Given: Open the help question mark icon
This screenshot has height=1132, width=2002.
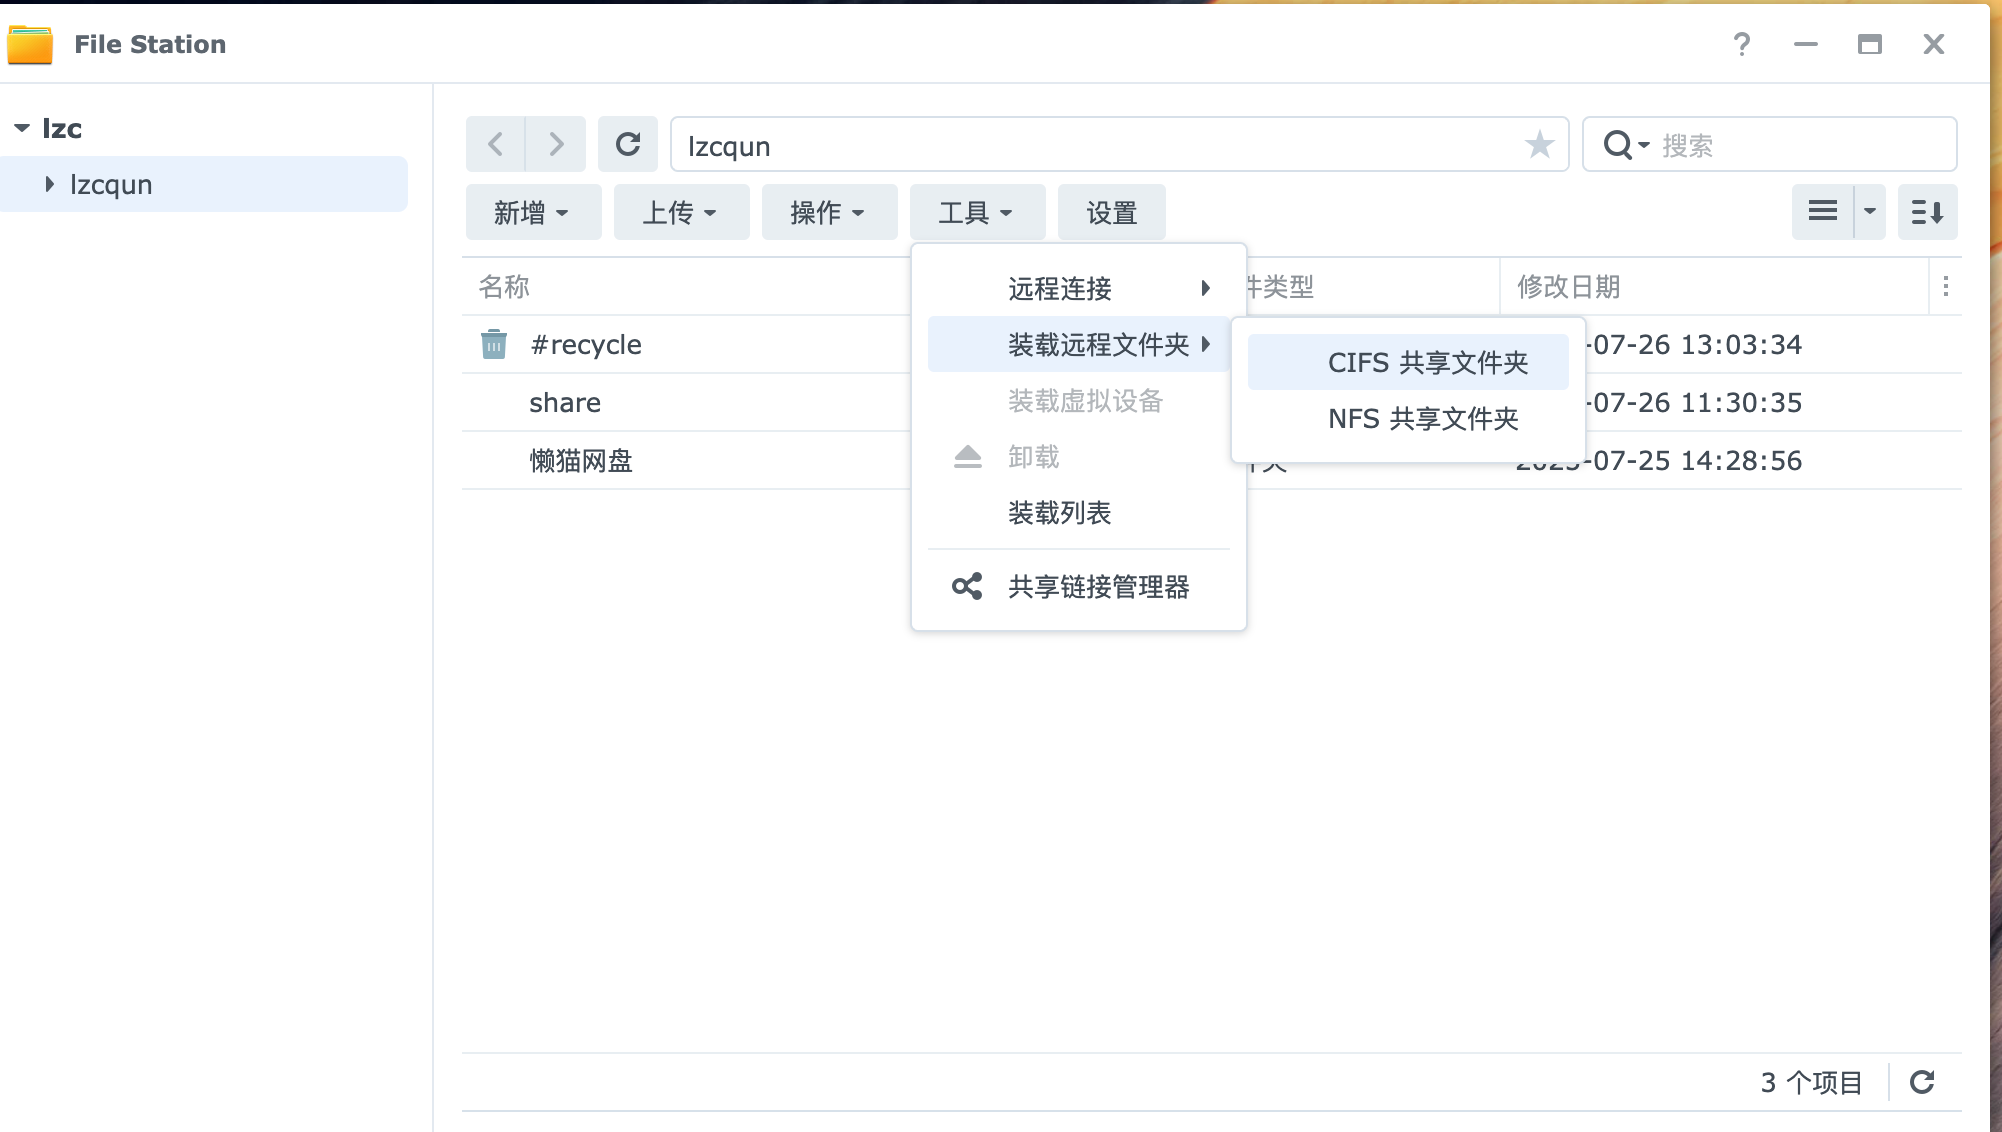Looking at the screenshot, I should click(x=1741, y=44).
